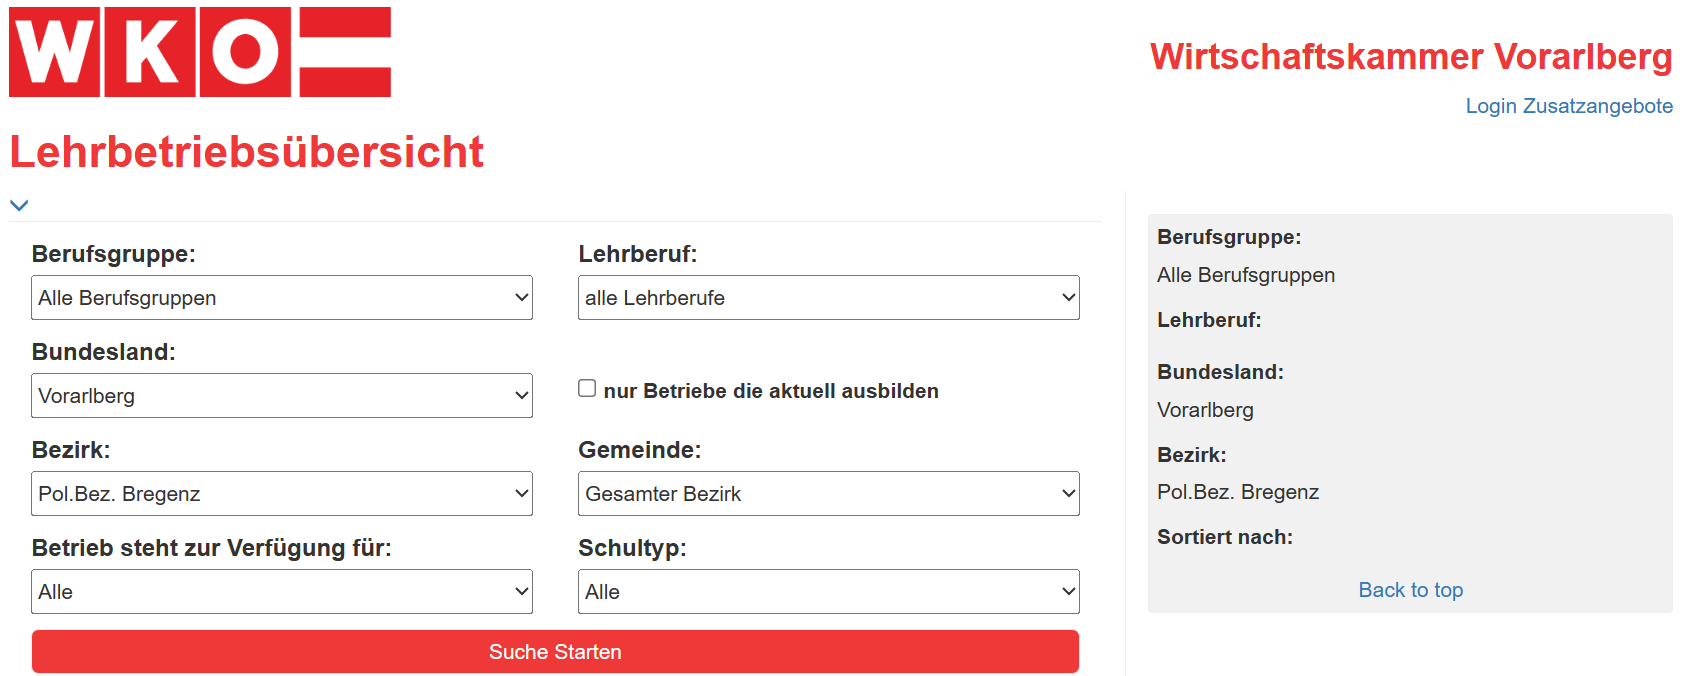The image size is (1686, 676).
Task: Open the Schultyp dropdown
Action: [x=829, y=592]
